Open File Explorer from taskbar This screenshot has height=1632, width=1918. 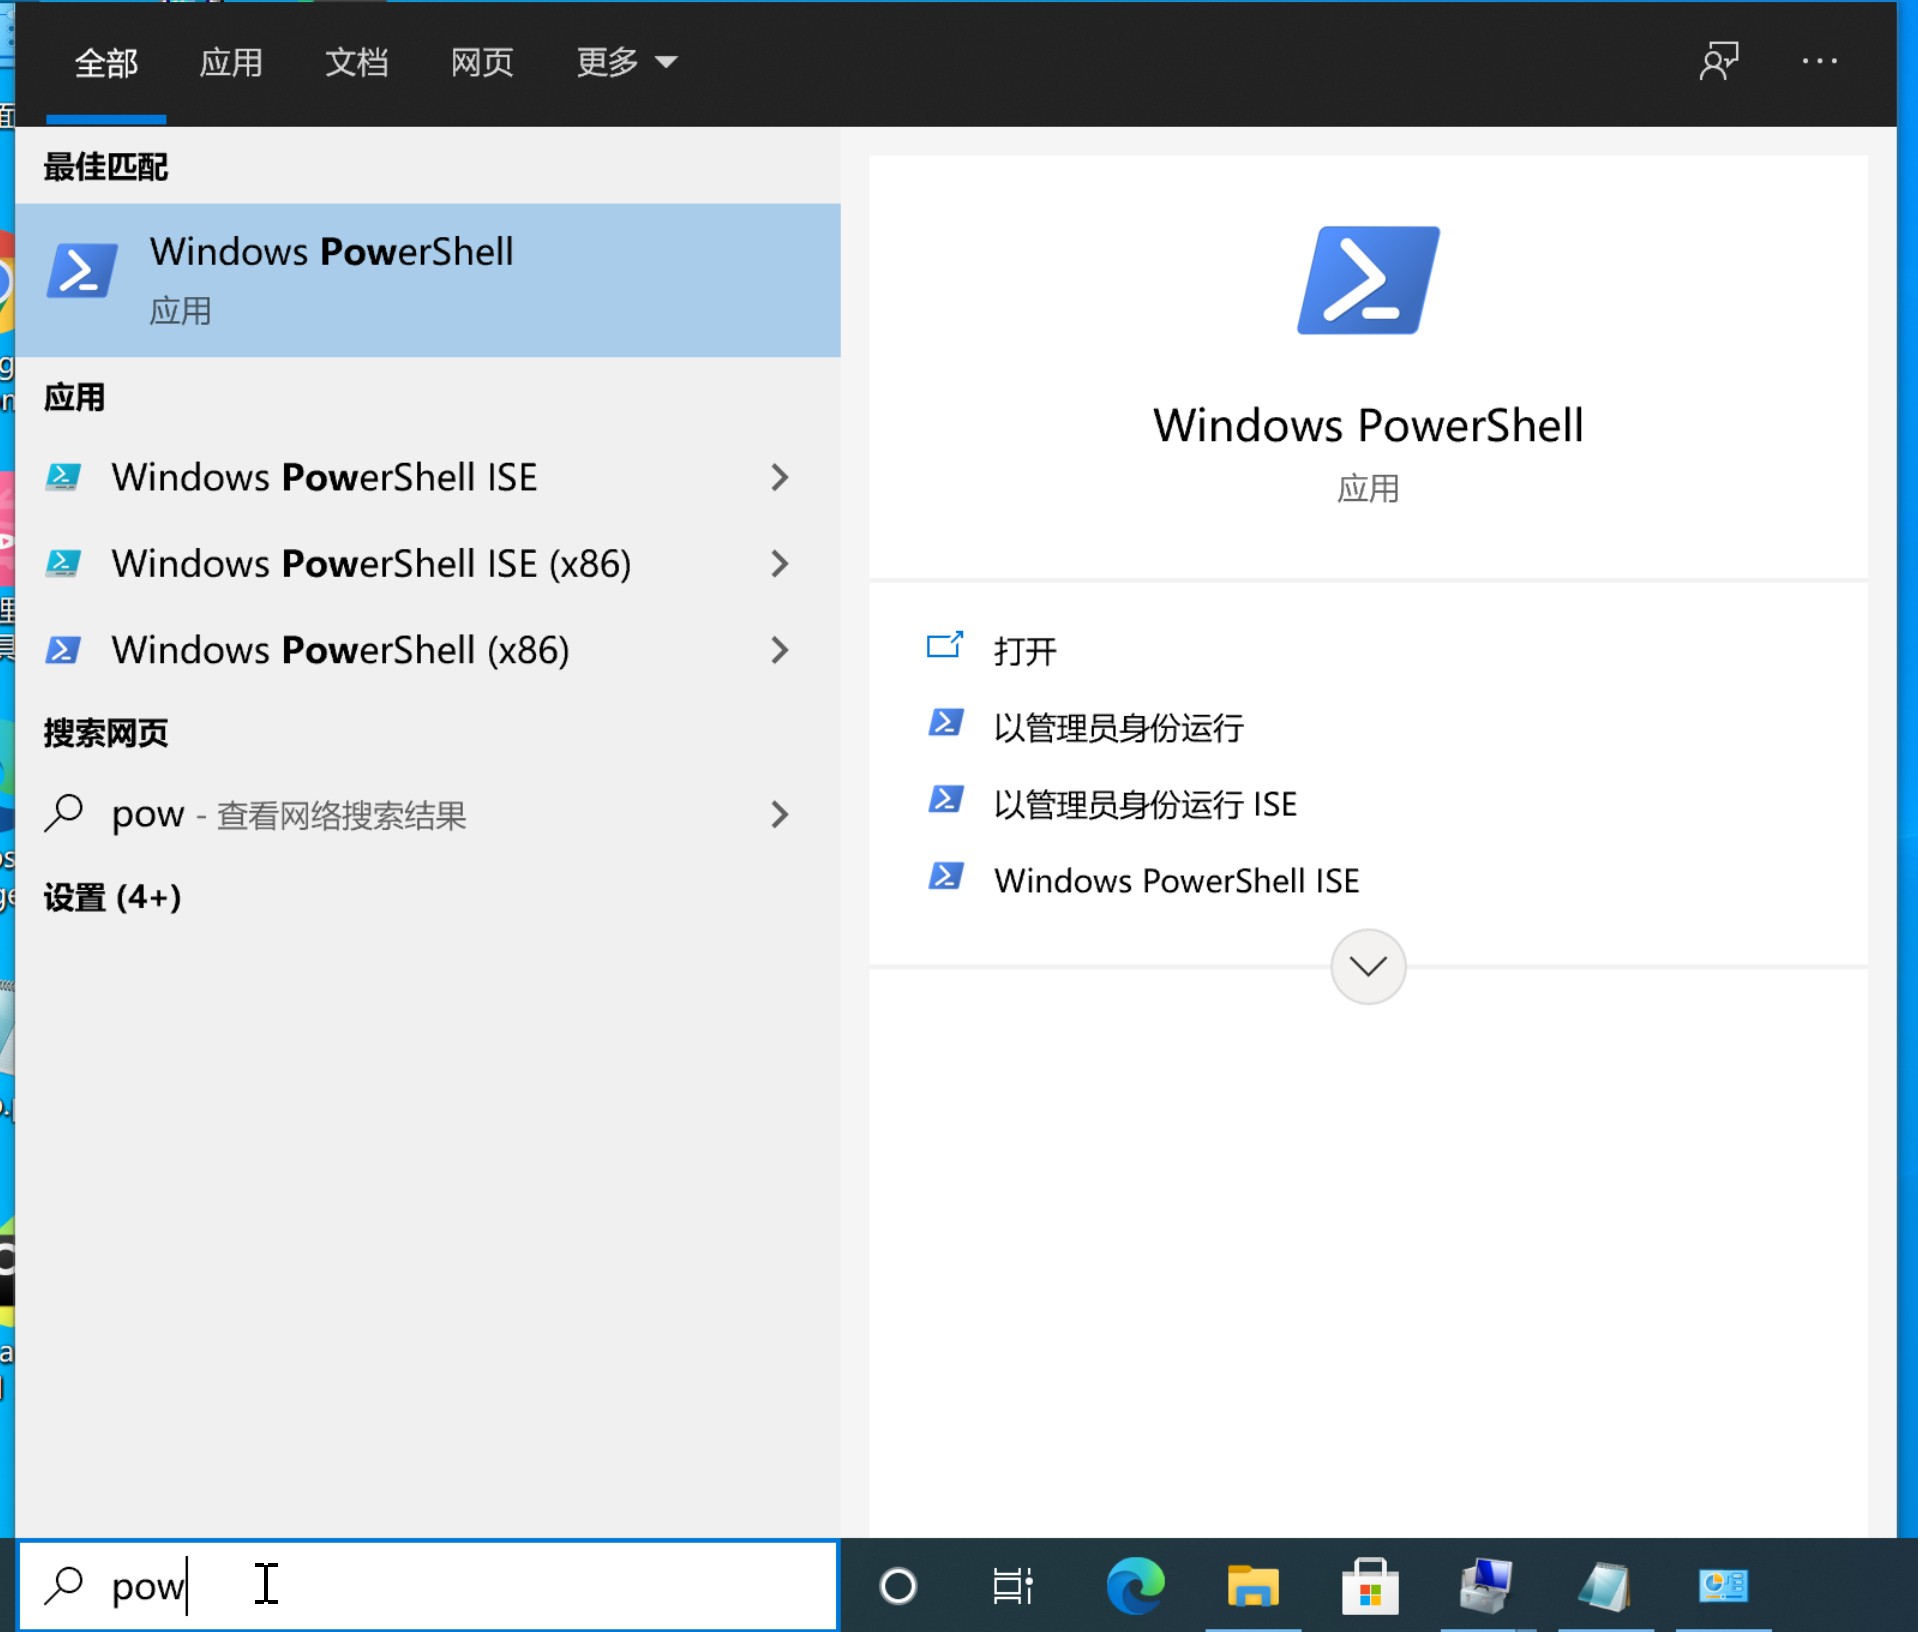[x=1253, y=1585]
